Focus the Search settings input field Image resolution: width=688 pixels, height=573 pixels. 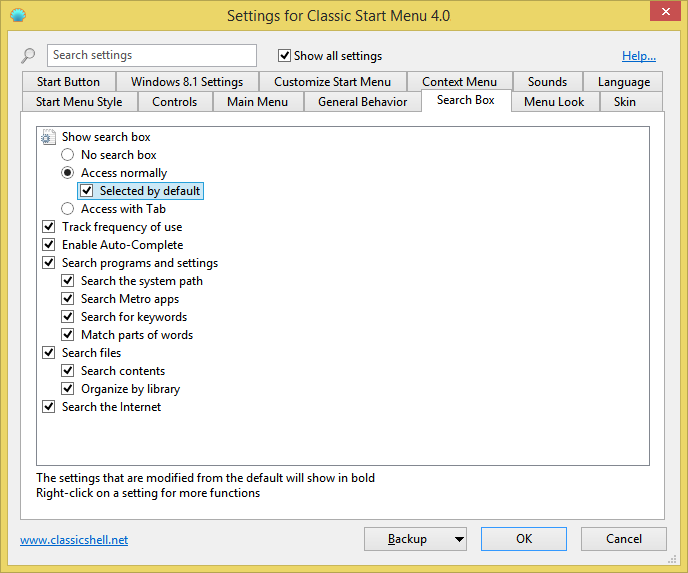152,55
